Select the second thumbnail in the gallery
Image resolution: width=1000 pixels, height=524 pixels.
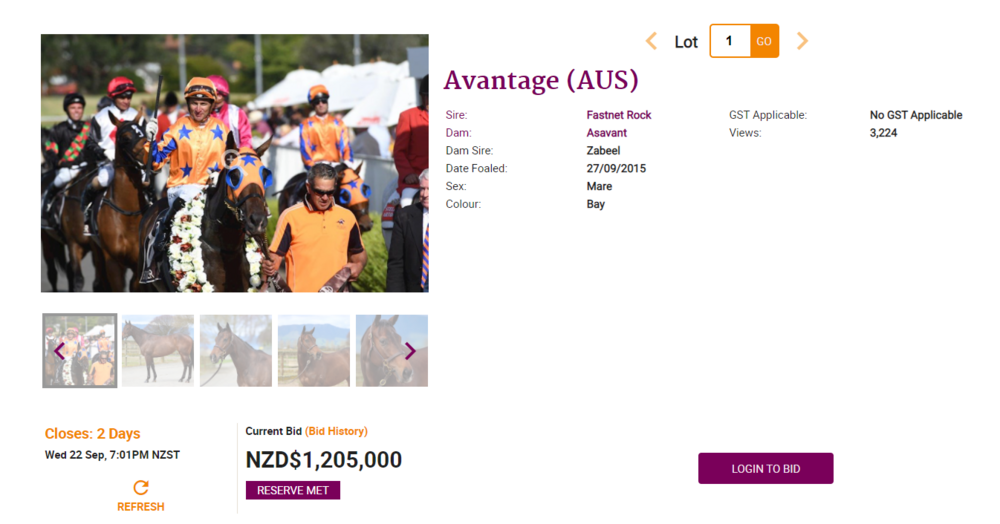point(158,351)
